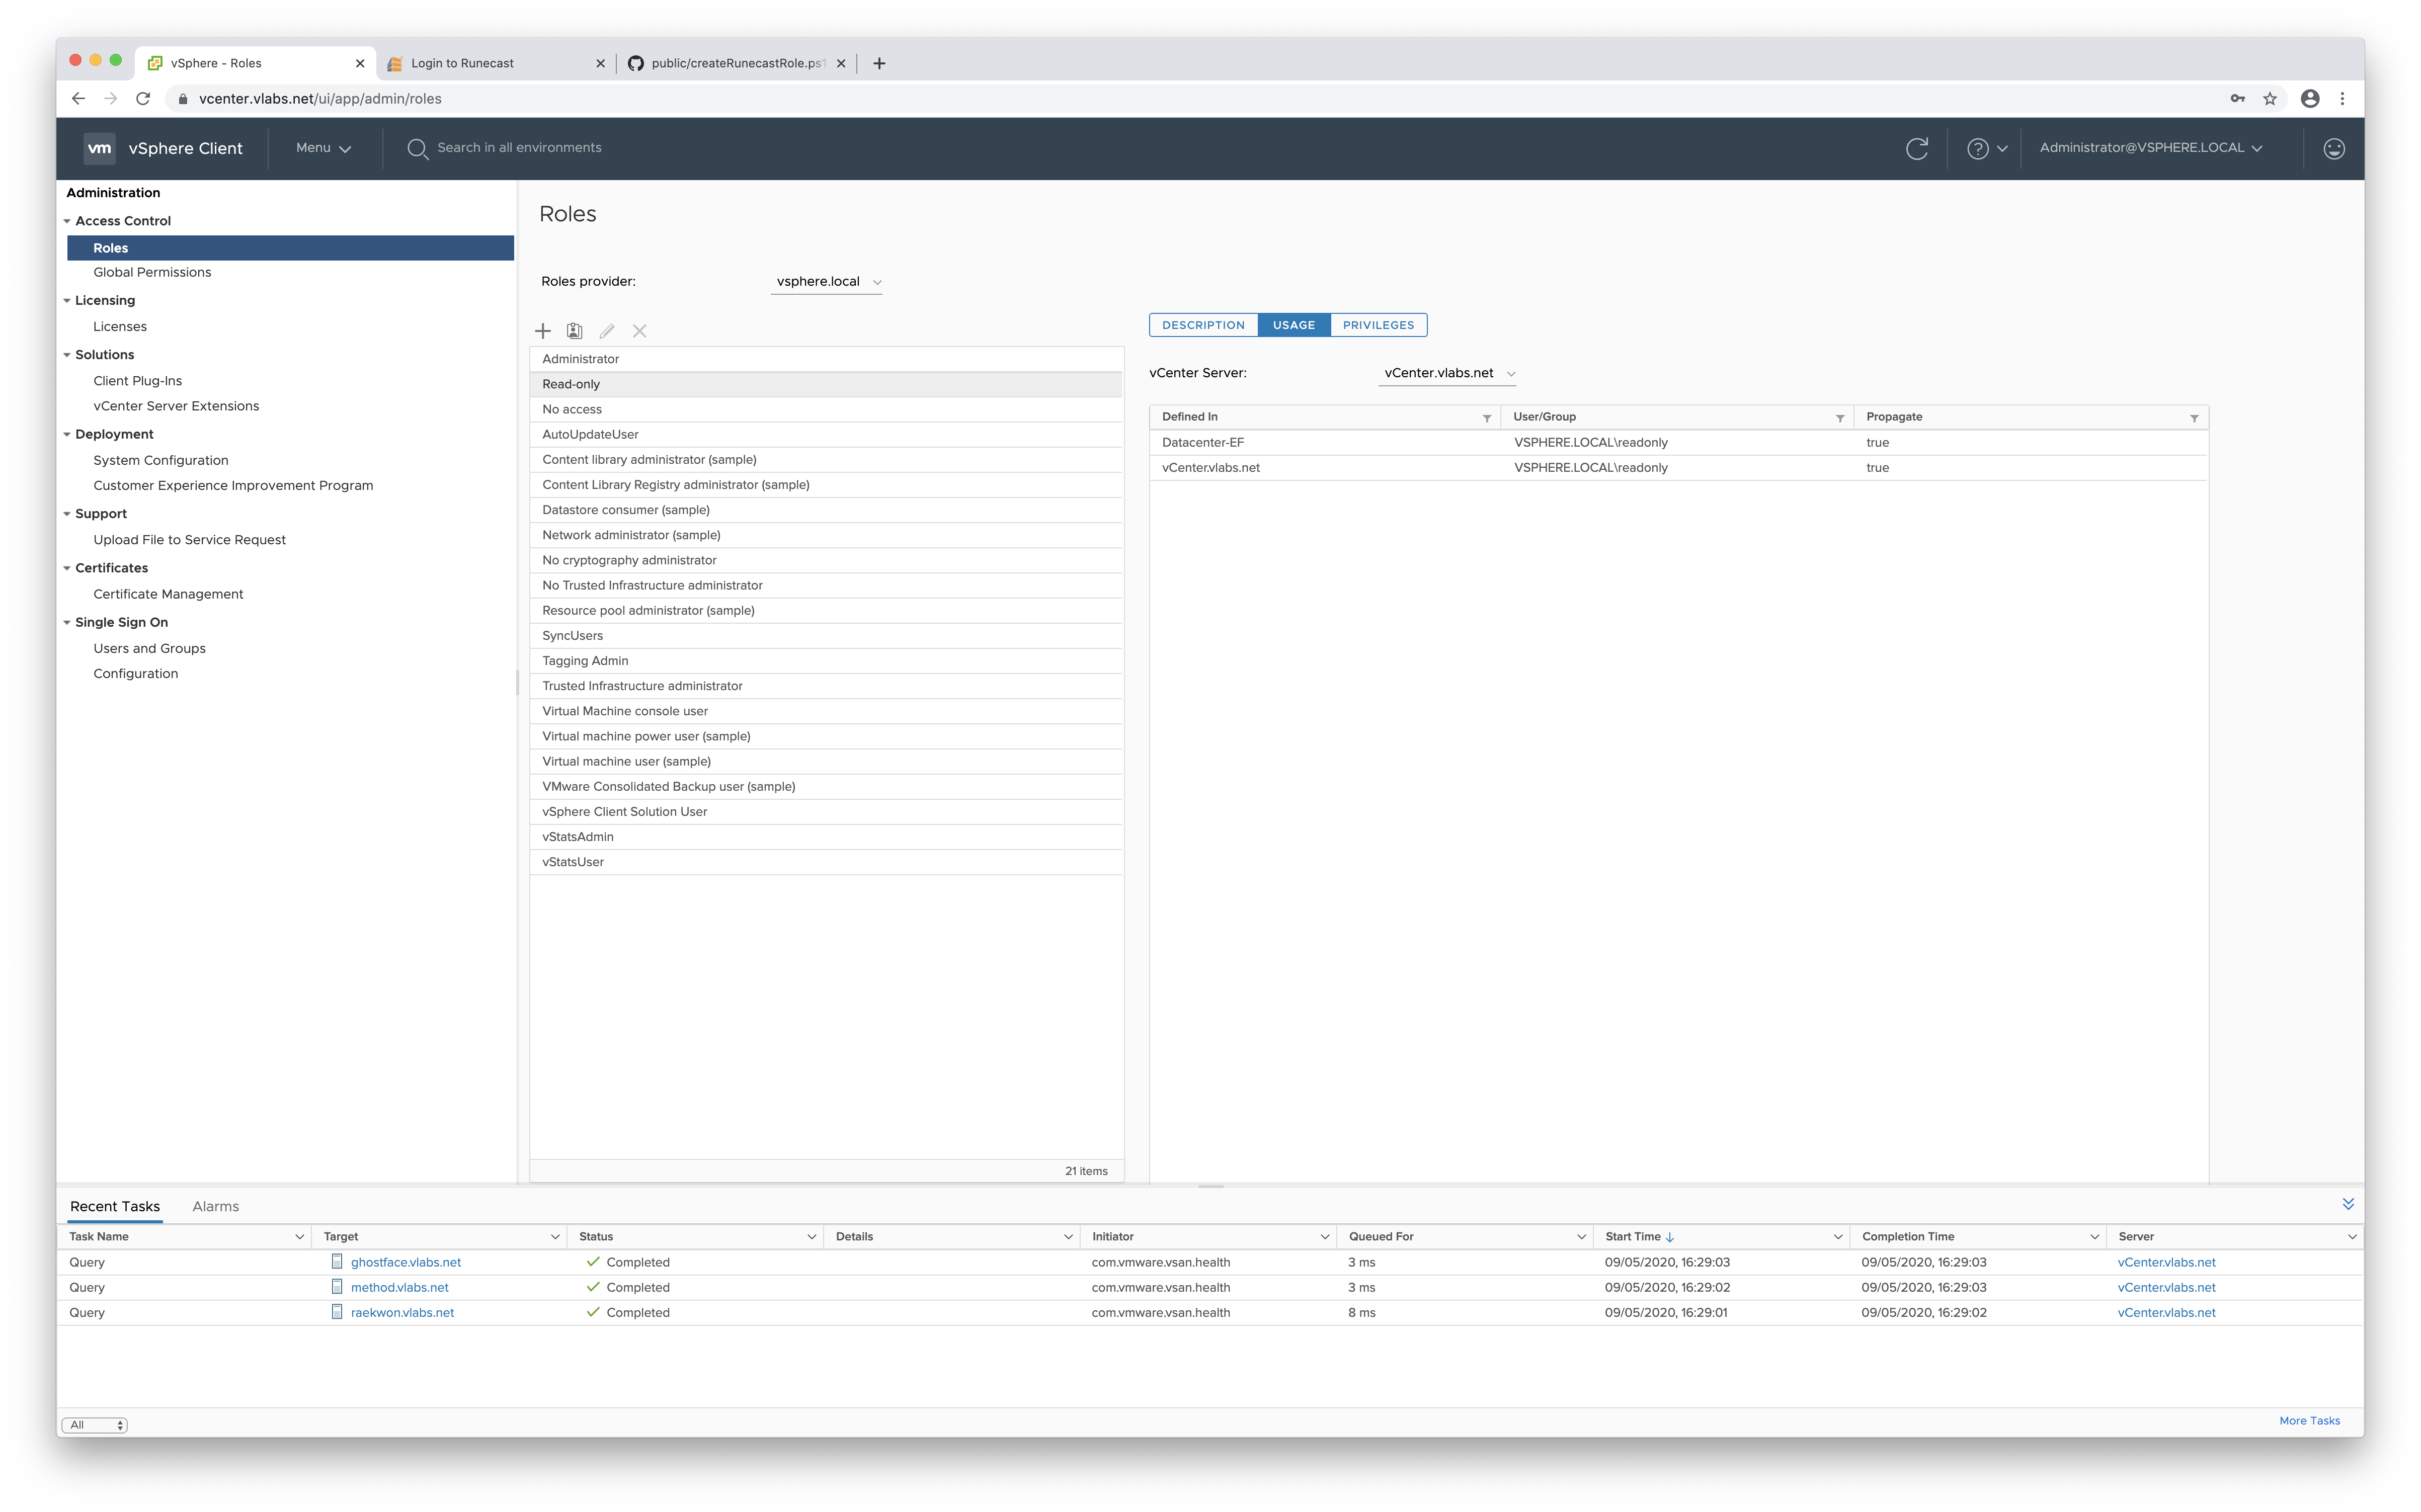Open the Administrator@VSPHERE.LOCAL user dropdown
This screenshot has height=1512, width=2421.
(2150, 148)
